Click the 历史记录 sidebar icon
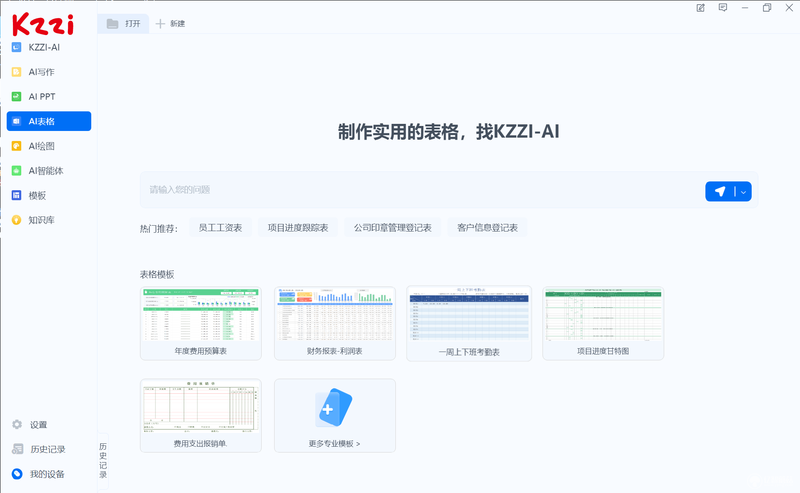This screenshot has width=800, height=493. click(x=17, y=449)
